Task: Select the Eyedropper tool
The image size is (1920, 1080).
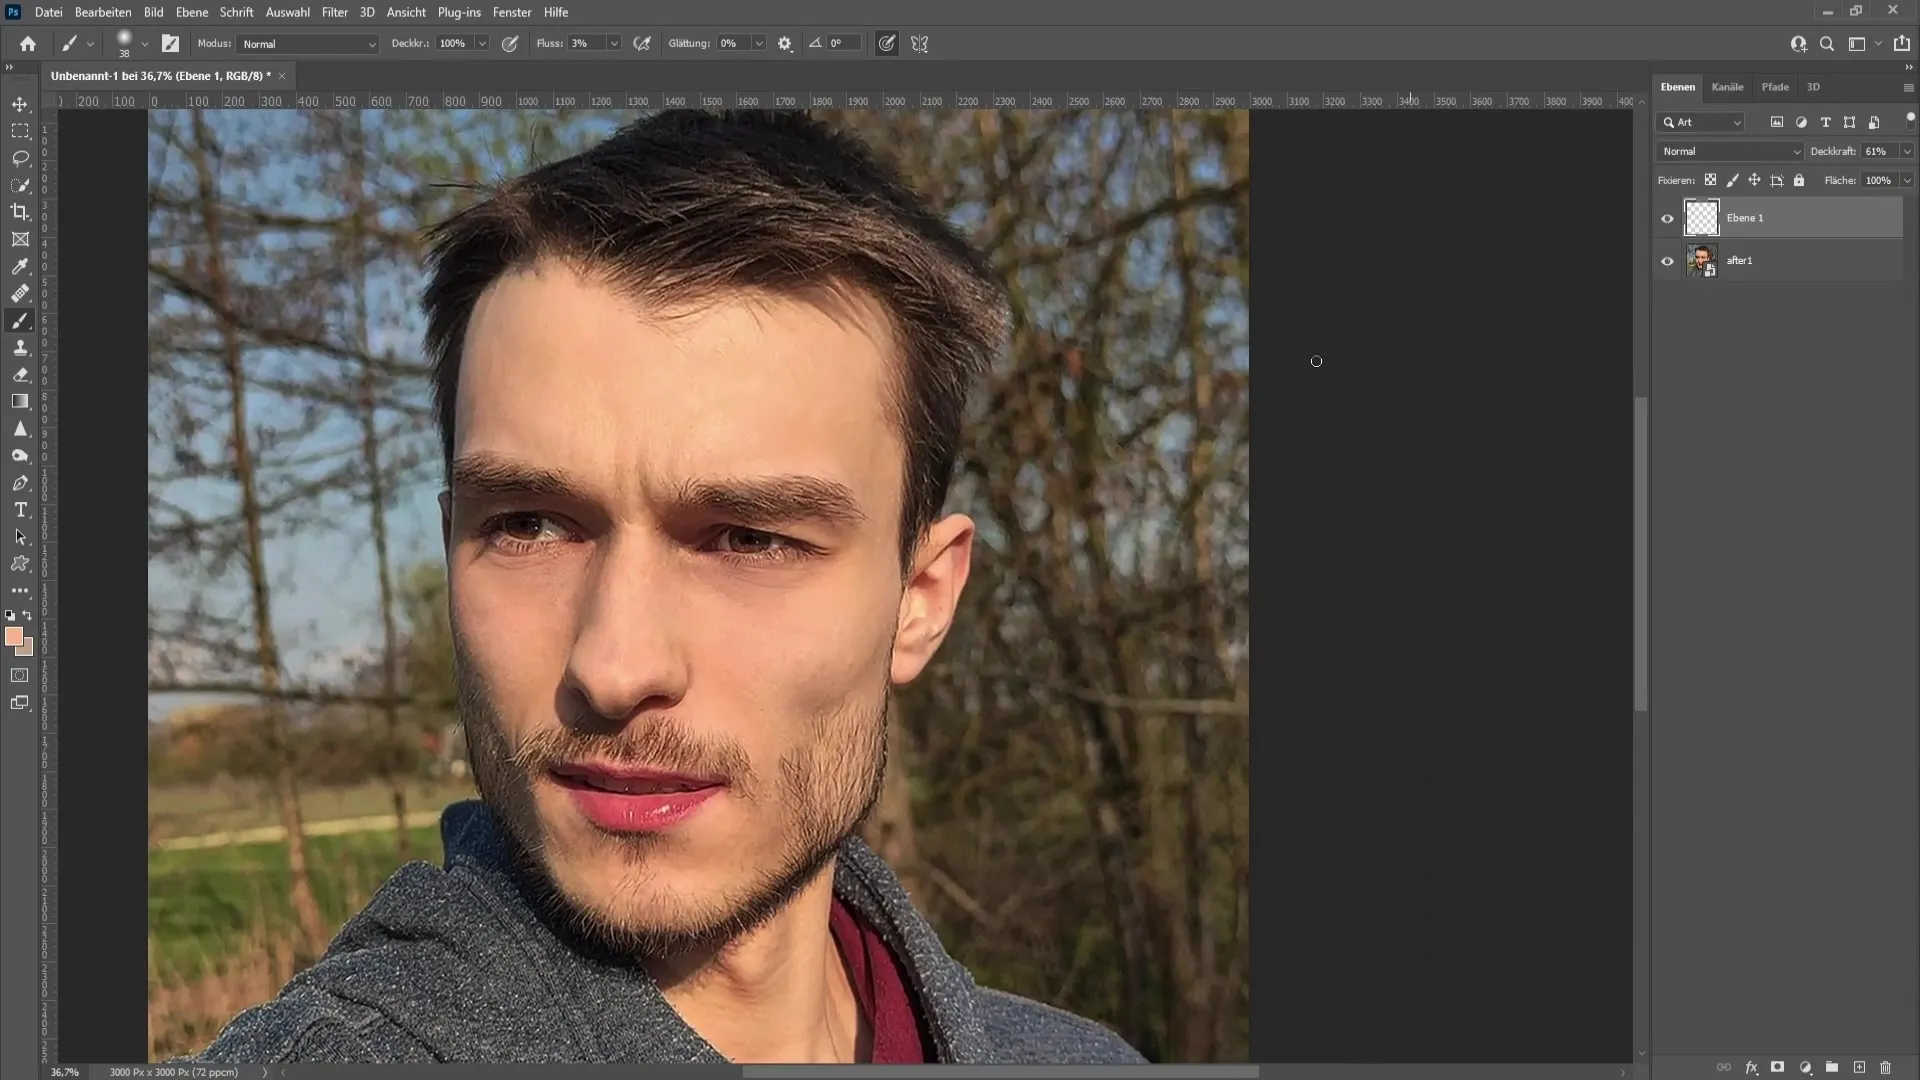Action: (20, 266)
